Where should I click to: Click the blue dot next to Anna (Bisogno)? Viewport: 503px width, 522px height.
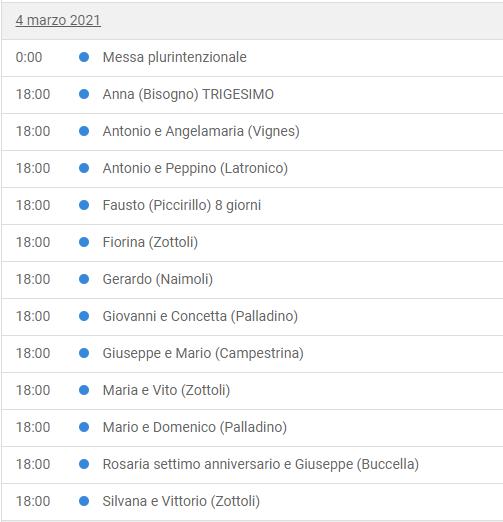(84, 94)
